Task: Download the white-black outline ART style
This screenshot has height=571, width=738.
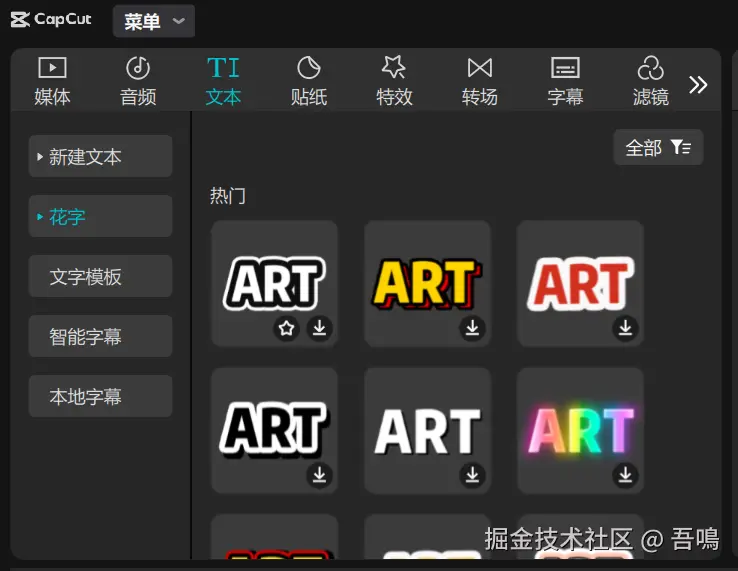Action: [320, 328]
